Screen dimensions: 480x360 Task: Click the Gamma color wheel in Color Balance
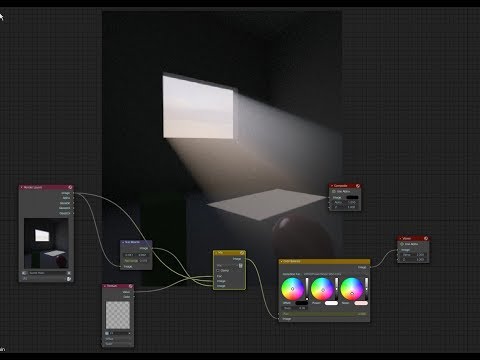click(x=322, y=289)
